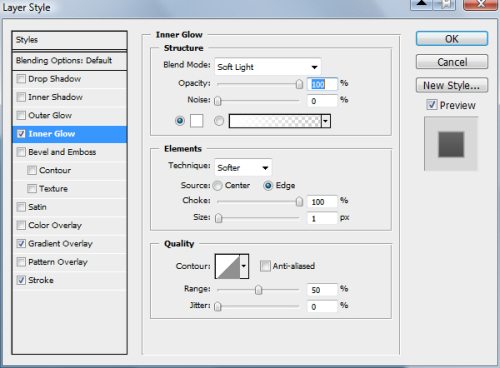Click the layer style preview thumbnail
500x368 pixels.
coord(451,144)
